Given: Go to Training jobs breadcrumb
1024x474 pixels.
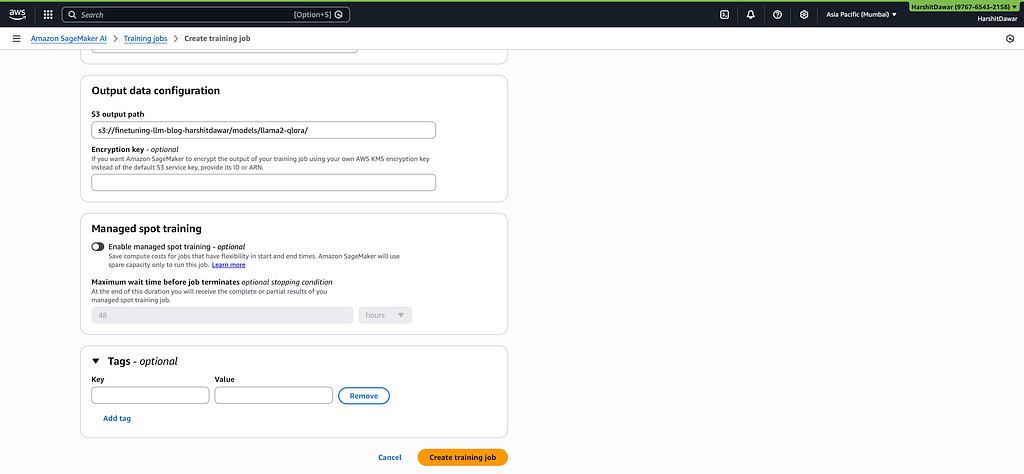Looking at the screenshot, I should tap(146, 39).
